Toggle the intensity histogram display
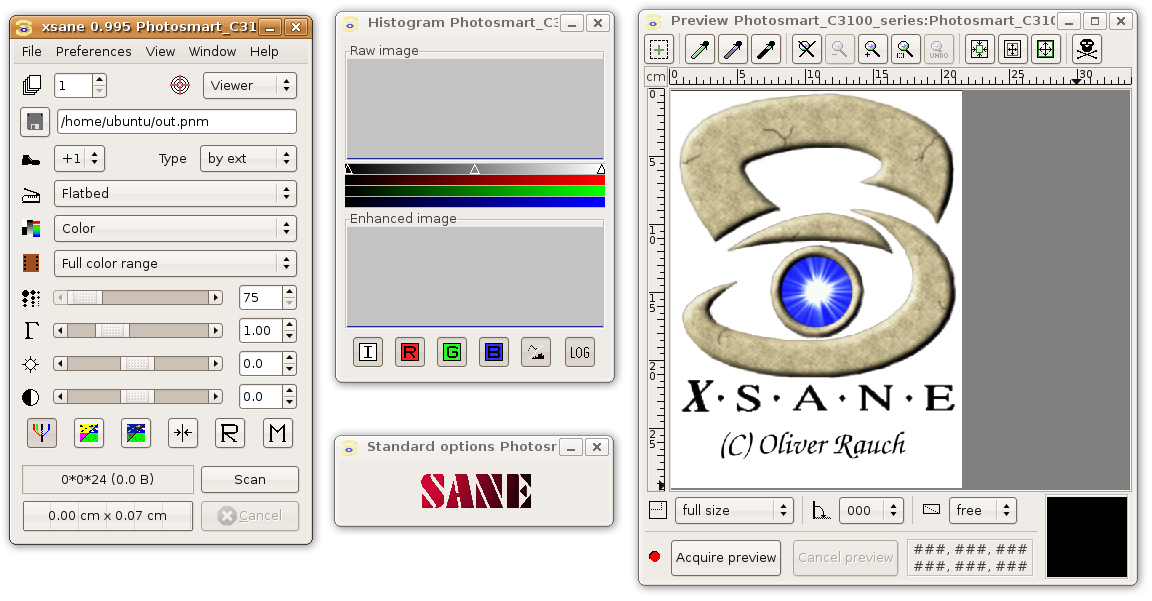The image size is (1152, 601). coord(367,352)
